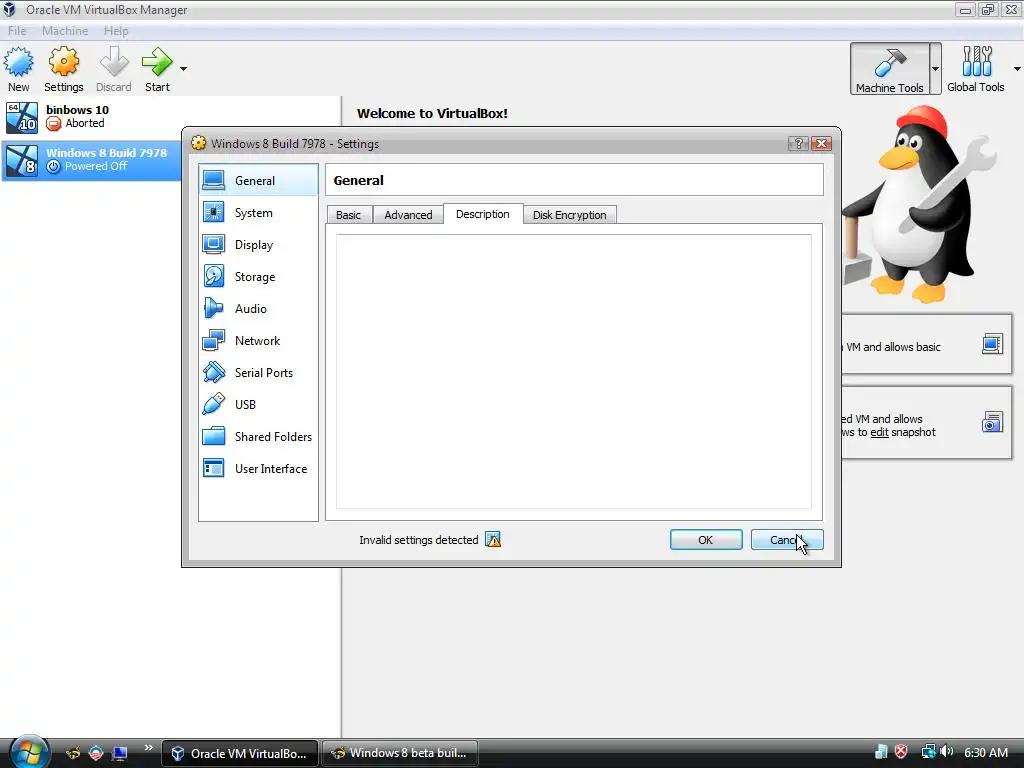
Task: Open the Audio settings category
Action: tap(258, 308)
